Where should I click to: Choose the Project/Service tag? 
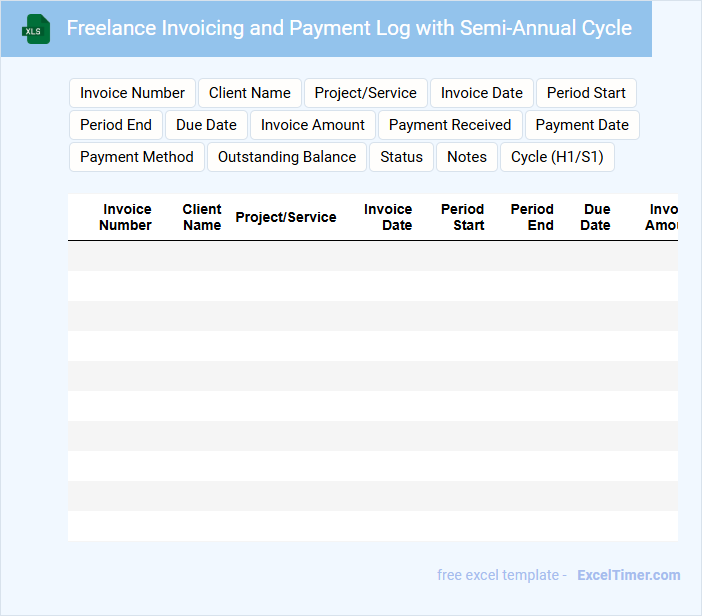pyautogui.click(x=365, y=93)
